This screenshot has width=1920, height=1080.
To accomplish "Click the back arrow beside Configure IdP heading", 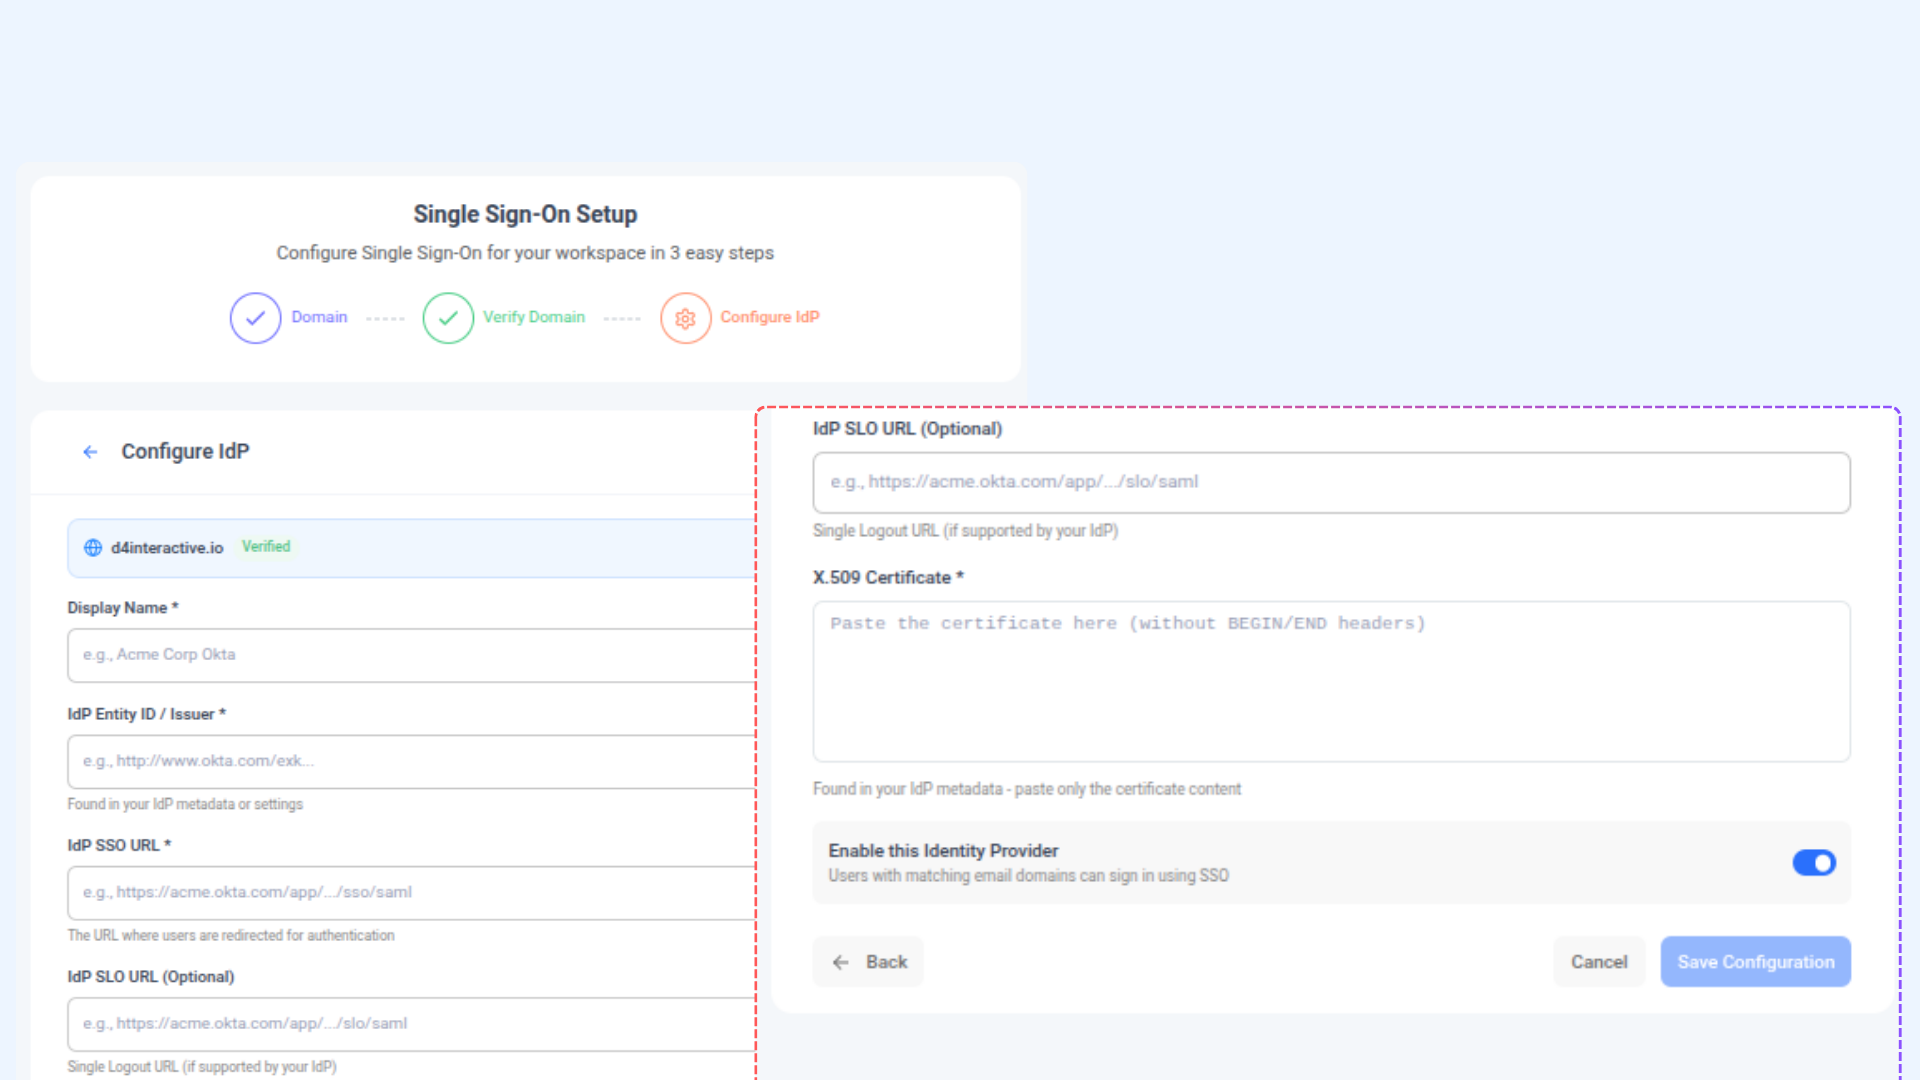I will 90,452.
